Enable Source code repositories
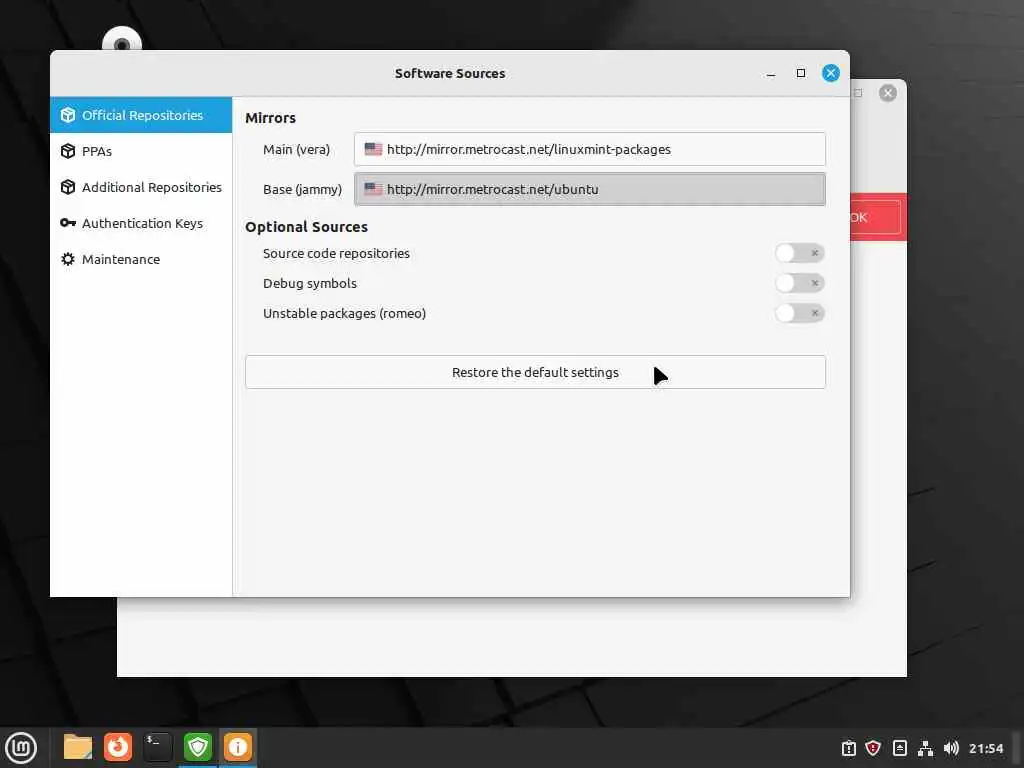 click(799, 253)
